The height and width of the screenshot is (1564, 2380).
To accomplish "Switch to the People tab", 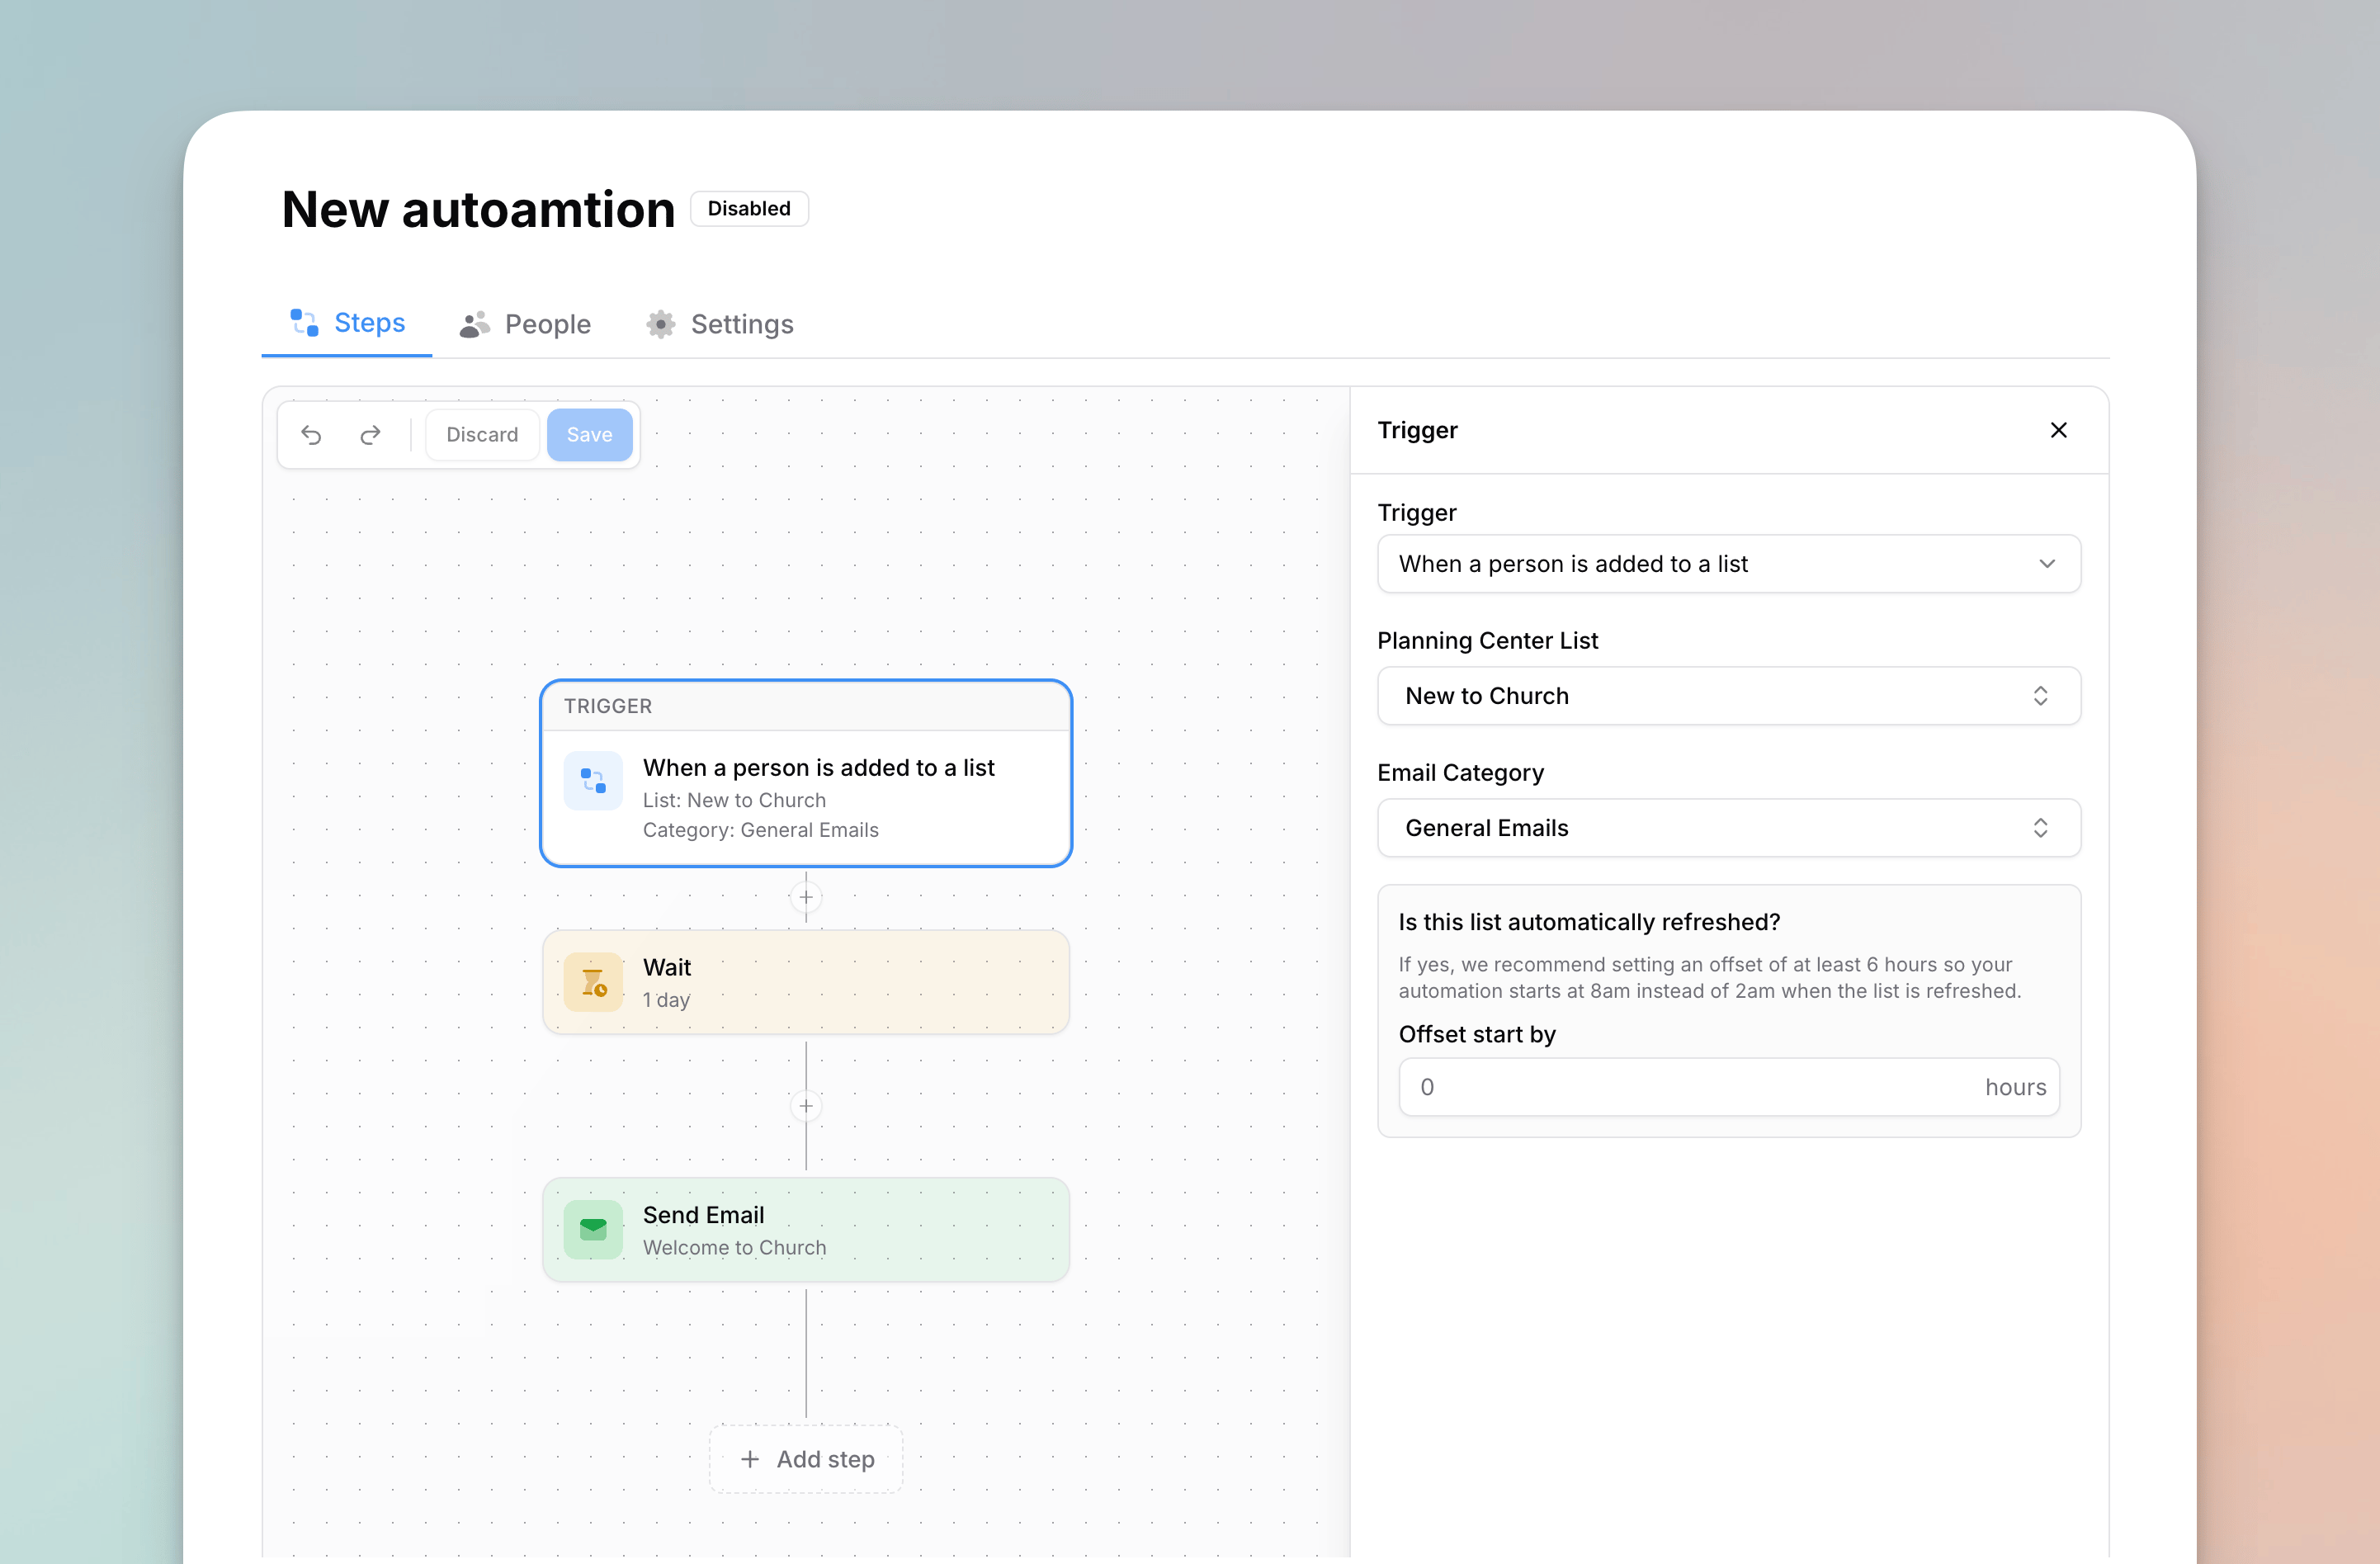I will tap(525, 324).
